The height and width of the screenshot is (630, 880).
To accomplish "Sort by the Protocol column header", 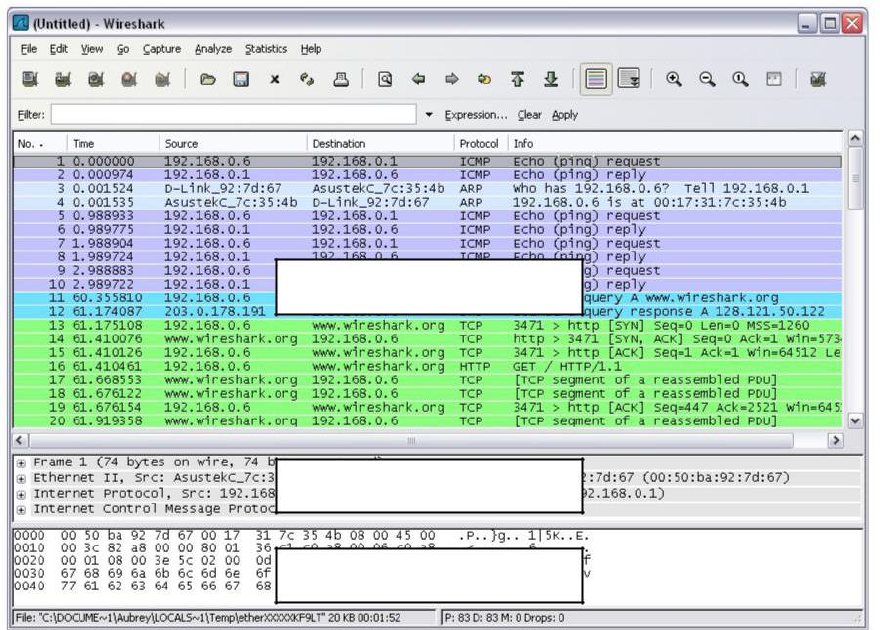I will click(x=480, y=144).
